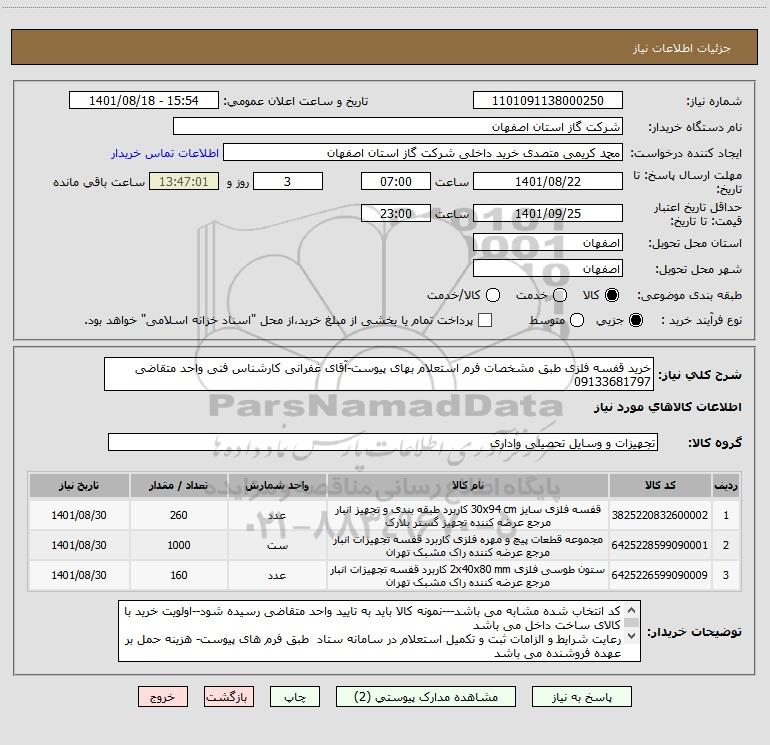Select the متوسط purchase type radio
770x745 pixels.
point(577,320)
